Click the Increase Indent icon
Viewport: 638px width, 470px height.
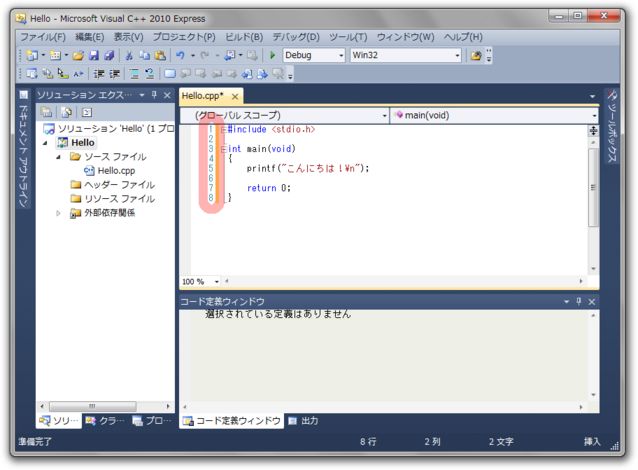click(x=115, y=74)
